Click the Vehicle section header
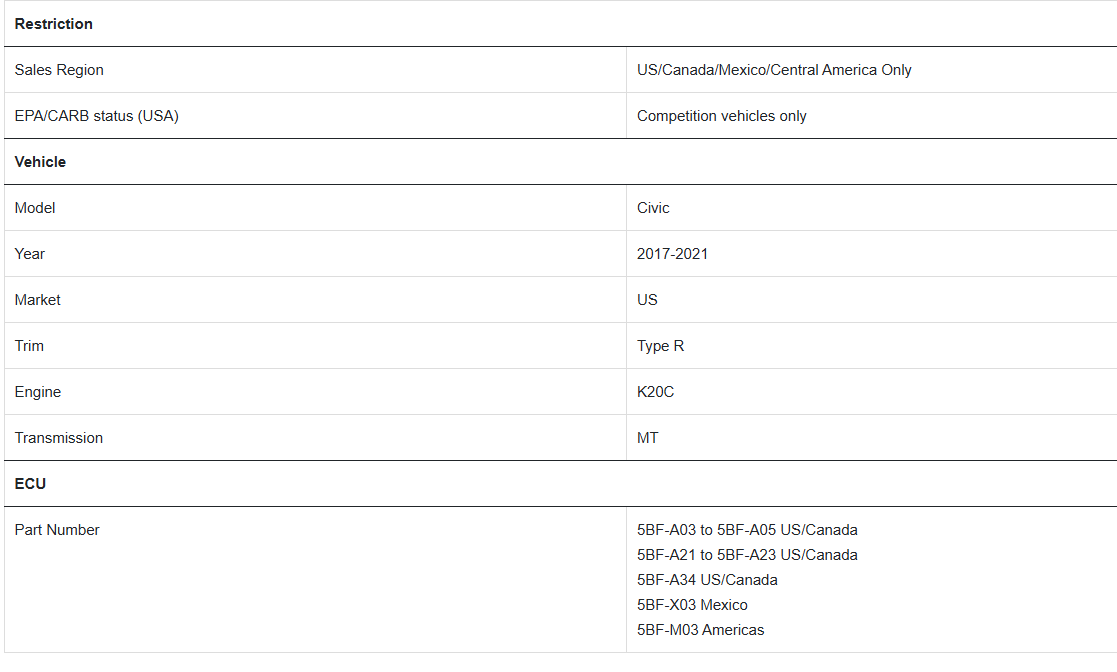 click(40, 162)
